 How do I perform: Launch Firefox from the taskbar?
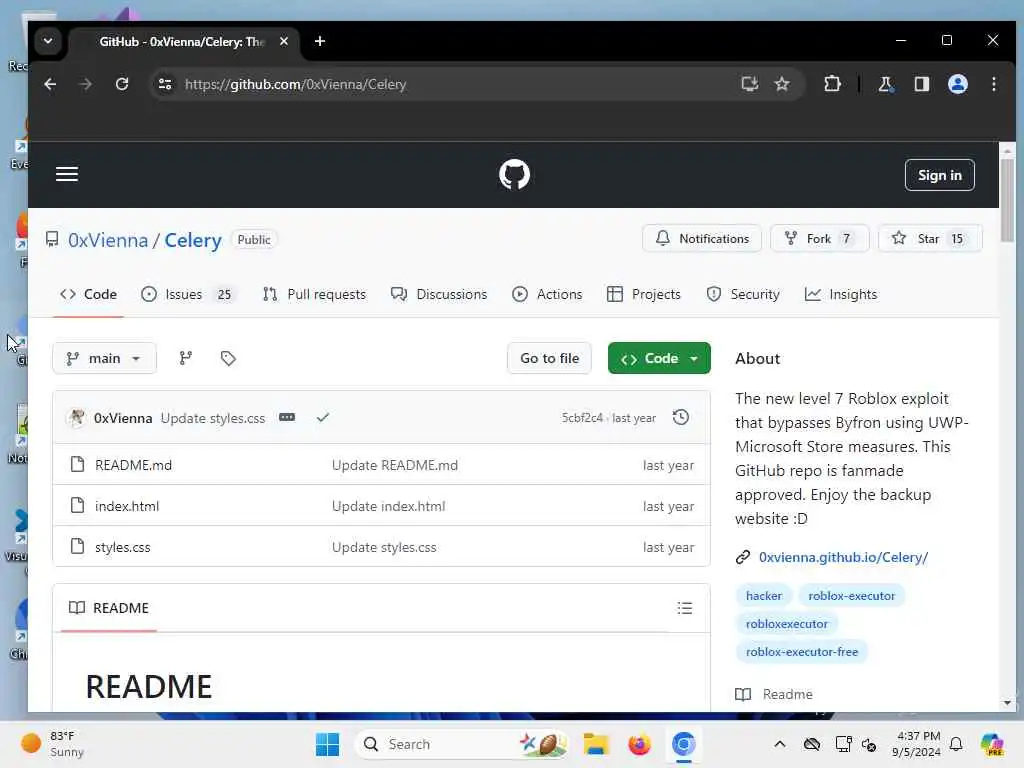coord(639,744)
